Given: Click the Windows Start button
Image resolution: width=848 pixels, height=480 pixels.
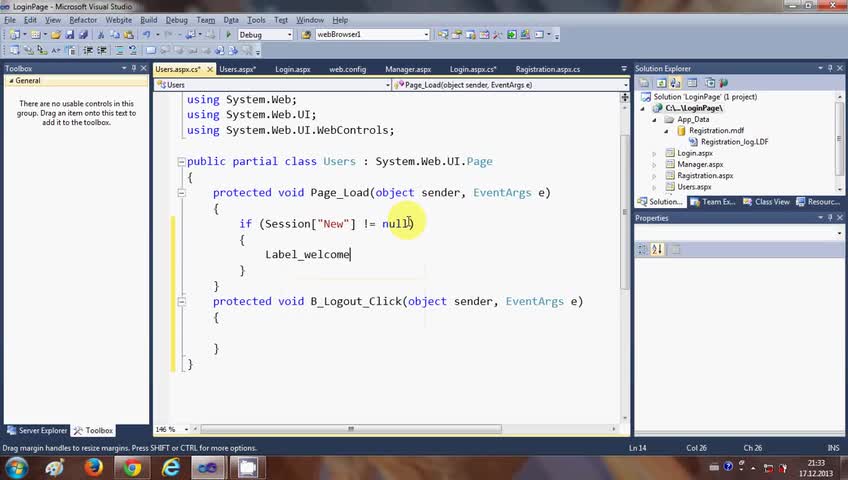Looking at the screenshot, I should (16, 467).
